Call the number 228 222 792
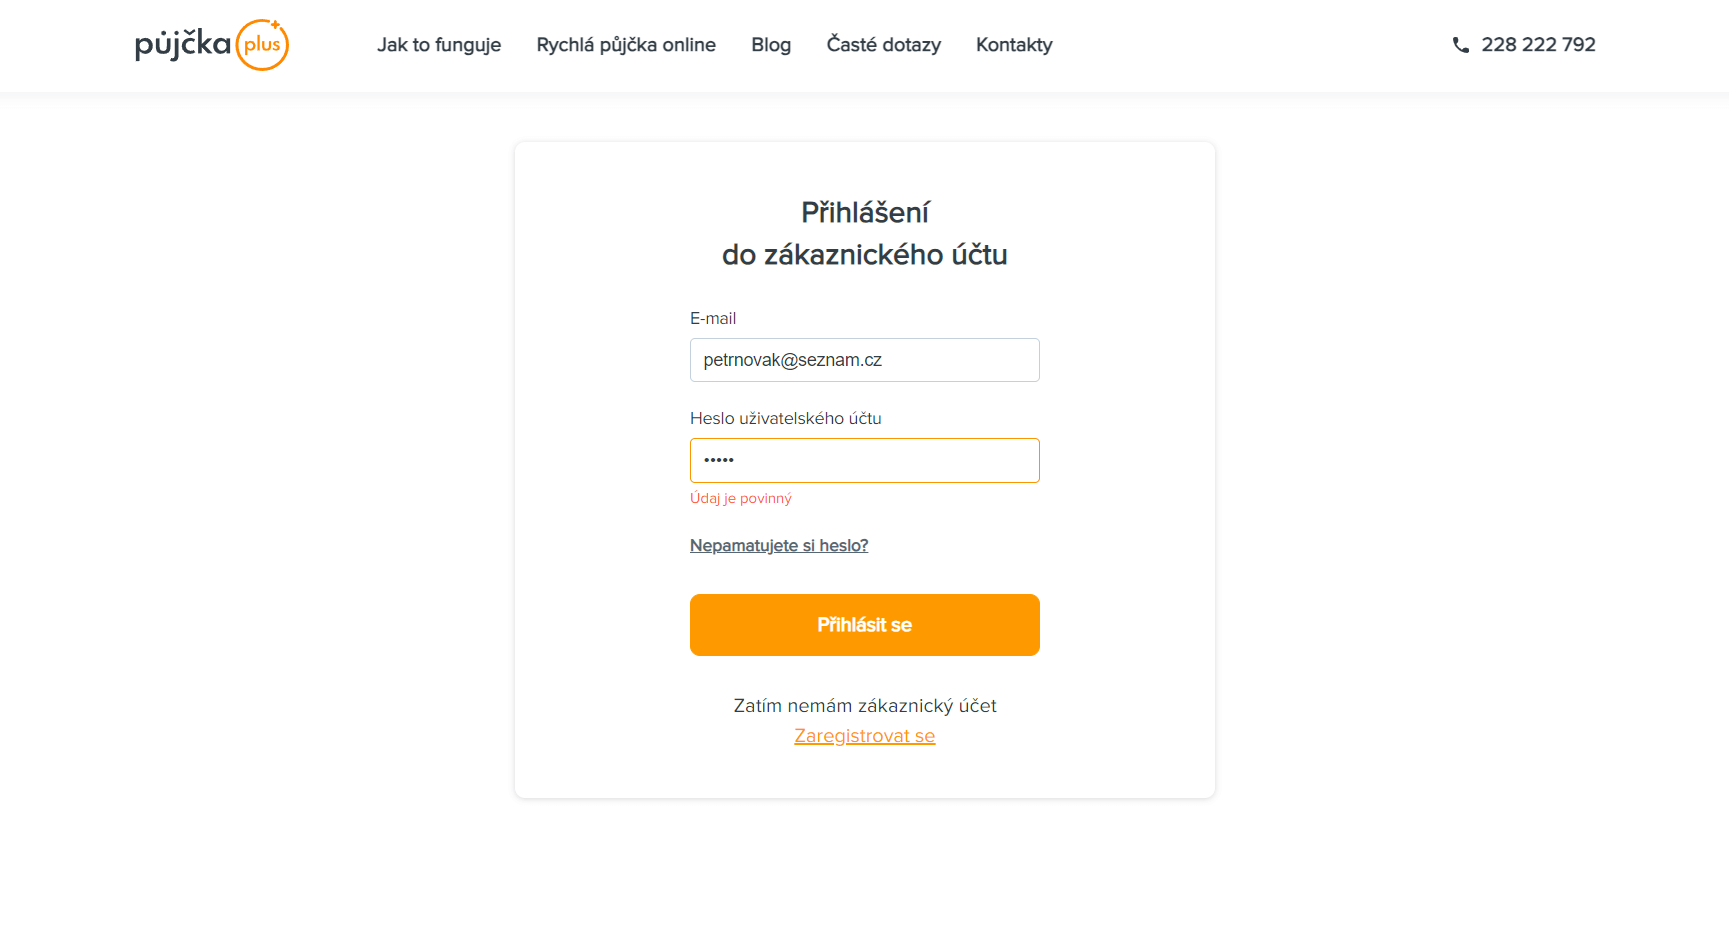 tap(1538, 45)
